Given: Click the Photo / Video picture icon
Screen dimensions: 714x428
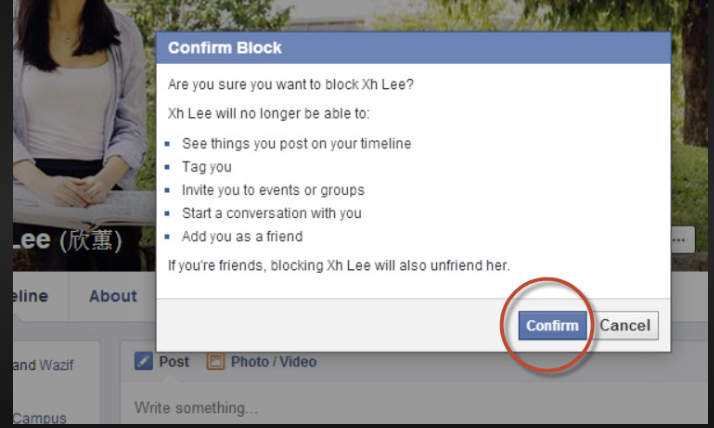Looking at the screenshot, I should tap(215, 362).
